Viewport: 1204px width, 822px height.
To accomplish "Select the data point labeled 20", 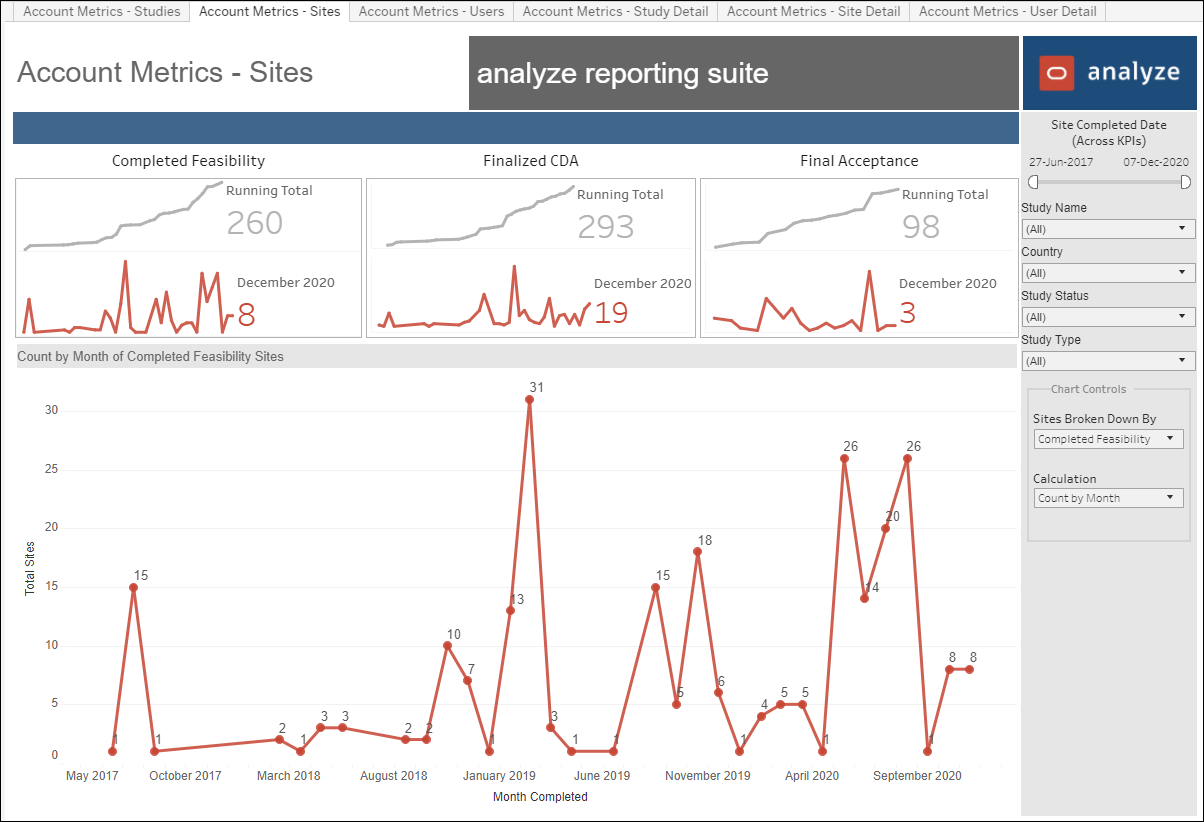I will click(885, 528).
